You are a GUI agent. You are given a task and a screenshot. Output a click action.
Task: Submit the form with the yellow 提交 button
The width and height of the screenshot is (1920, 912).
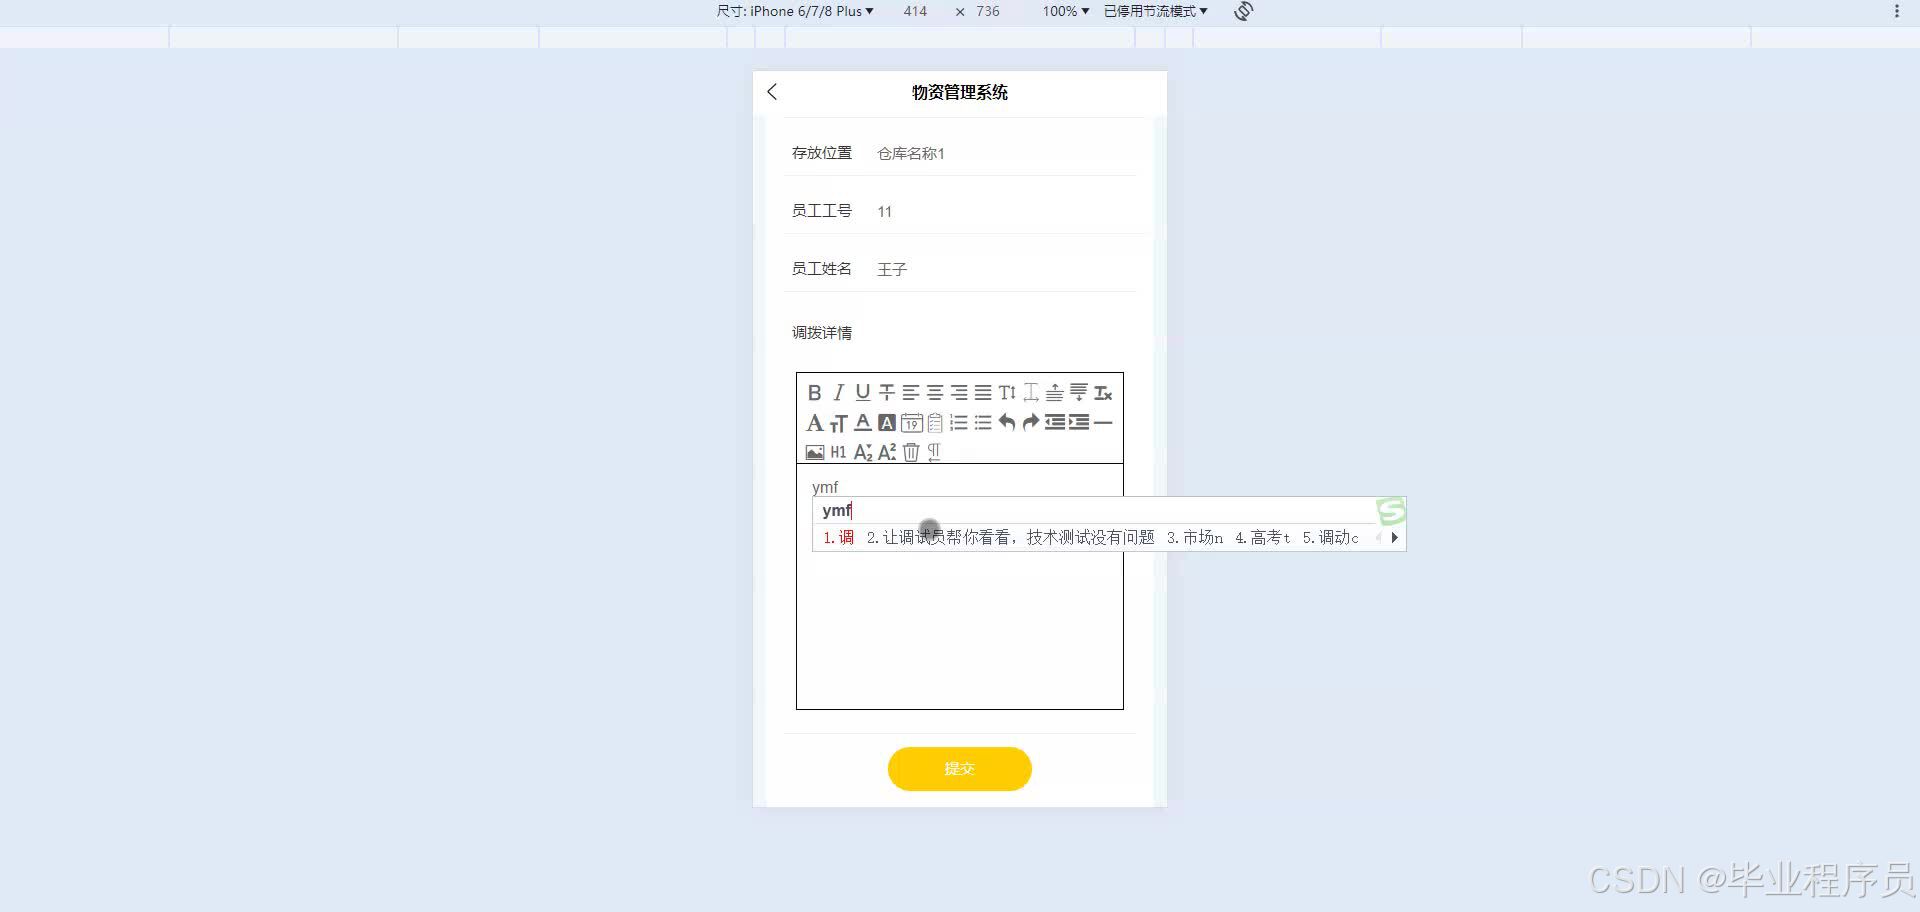click(959, 769)
